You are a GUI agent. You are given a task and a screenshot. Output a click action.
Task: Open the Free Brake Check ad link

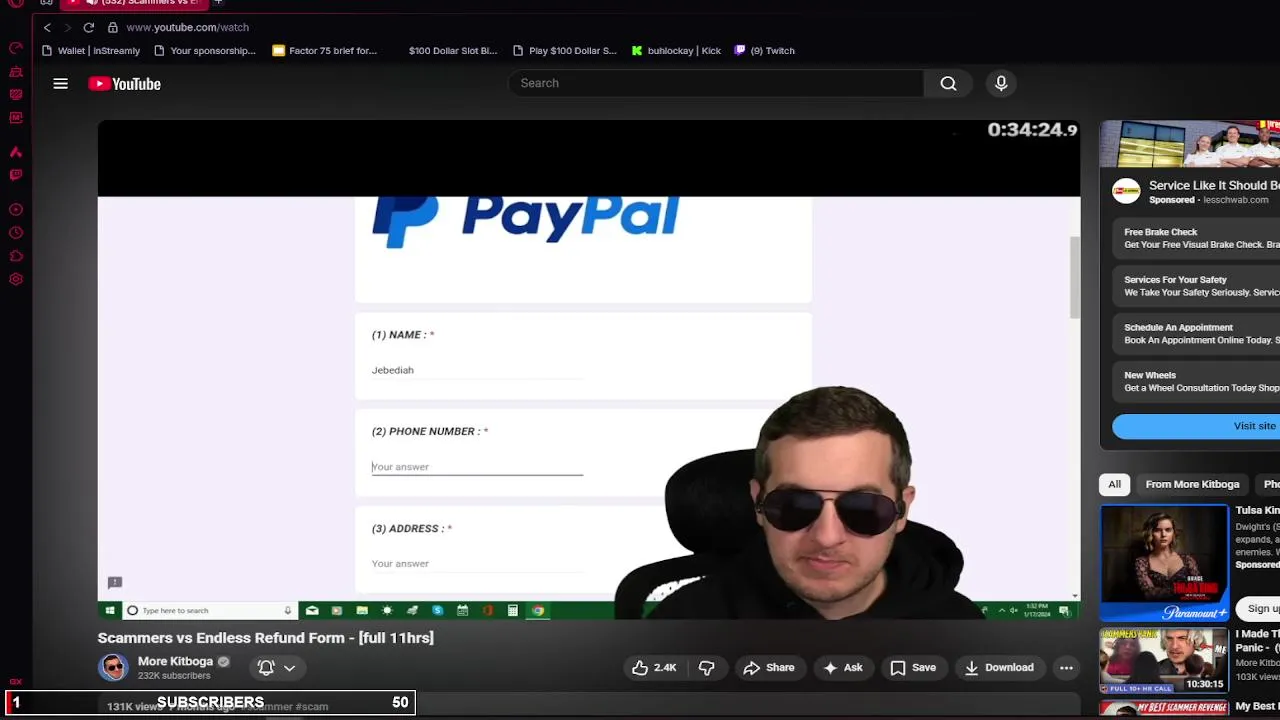[1196, 238]
